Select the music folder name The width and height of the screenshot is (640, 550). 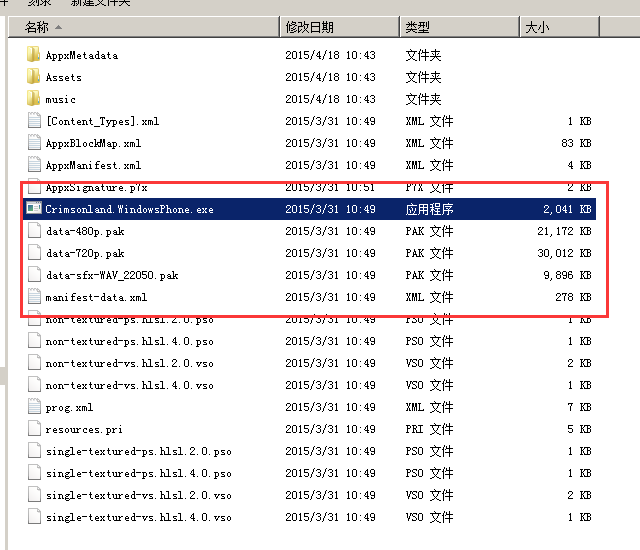point(60,99)
